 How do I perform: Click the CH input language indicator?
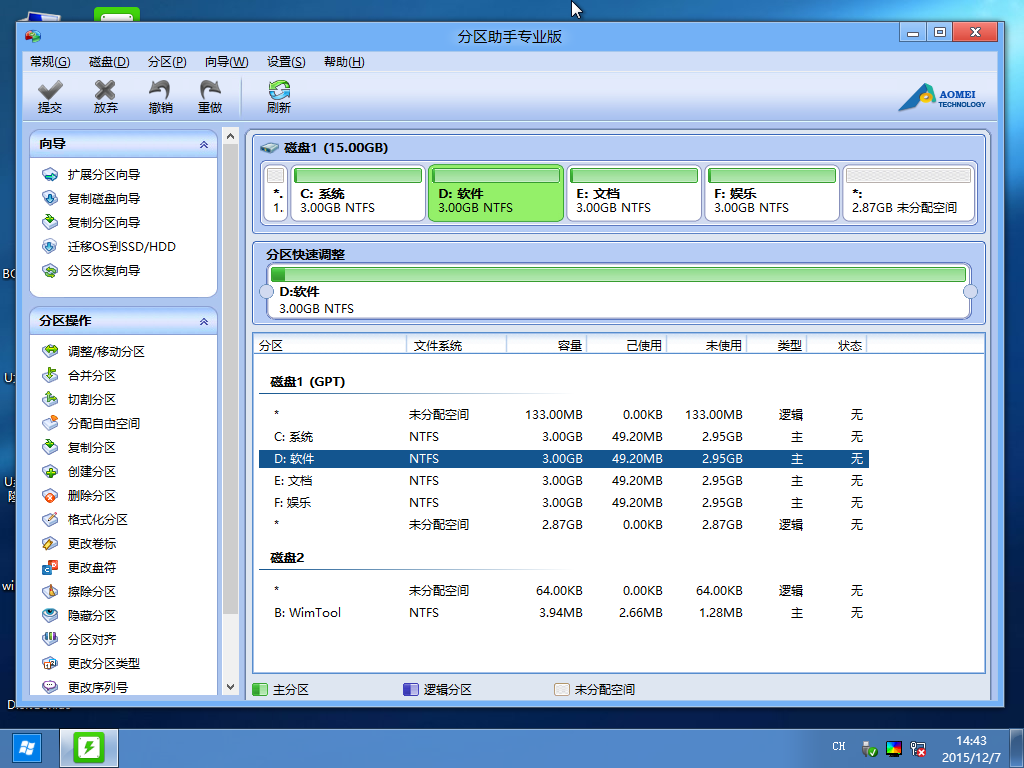839,746
